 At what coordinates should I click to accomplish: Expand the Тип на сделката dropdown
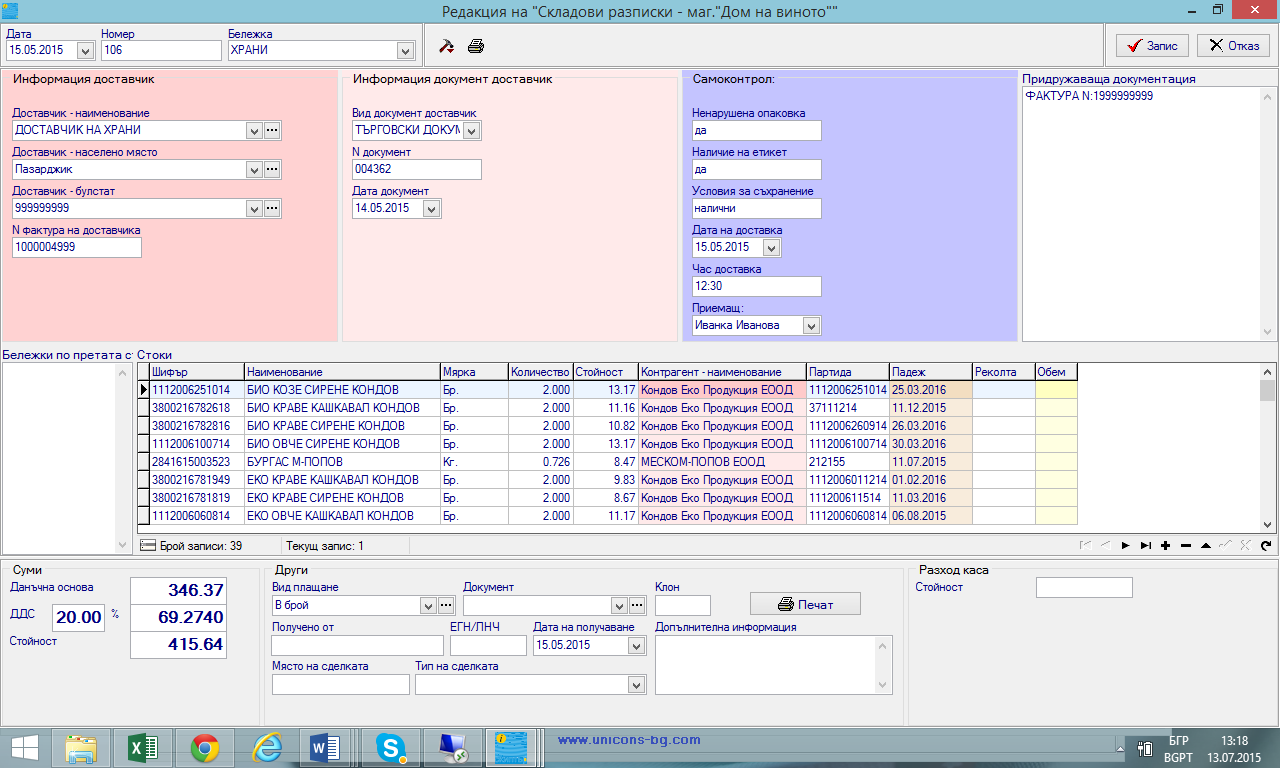pyautogui.click(x=636, y=684)
